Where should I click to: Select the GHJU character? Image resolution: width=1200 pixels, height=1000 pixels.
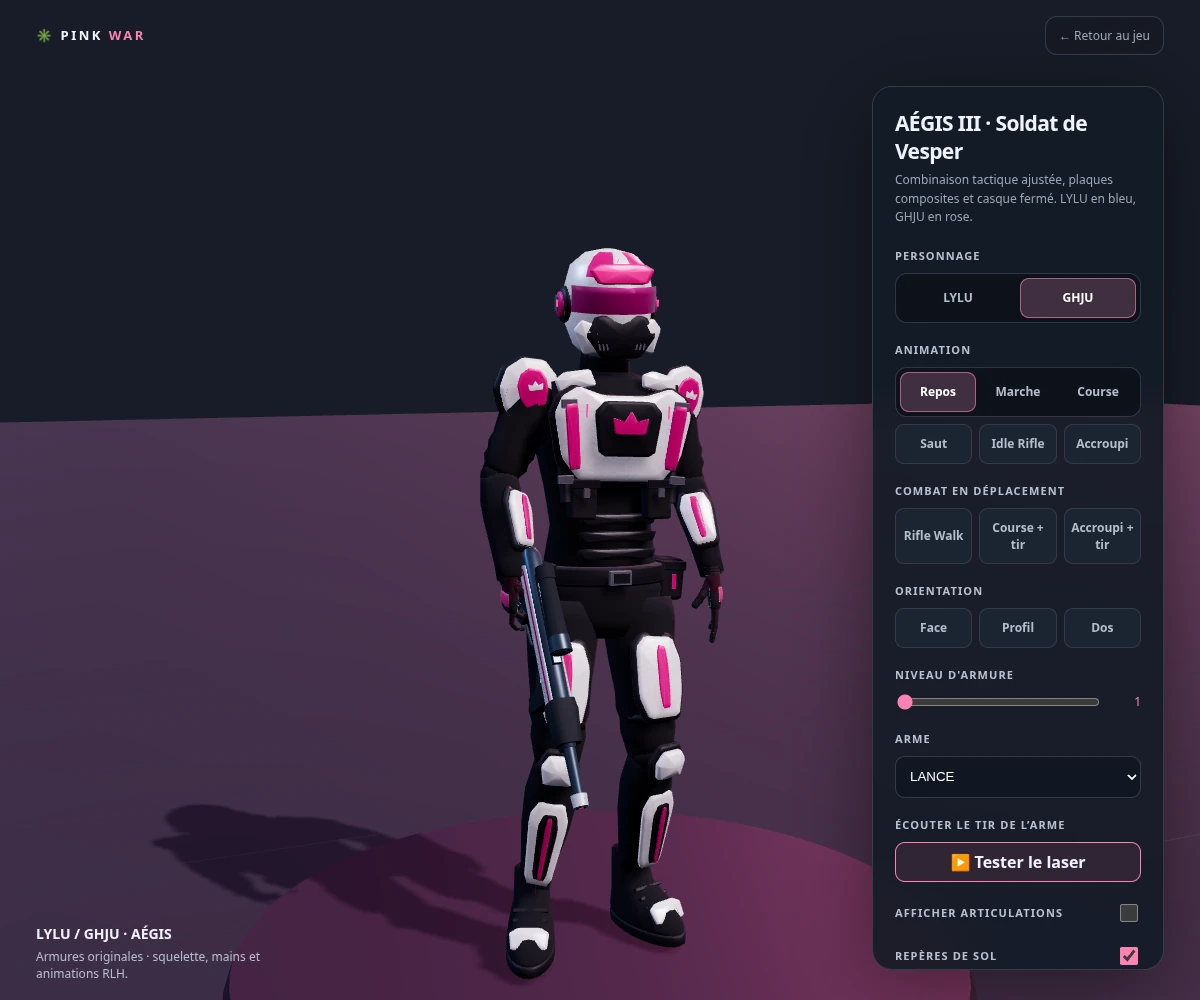pos(1078,298)
